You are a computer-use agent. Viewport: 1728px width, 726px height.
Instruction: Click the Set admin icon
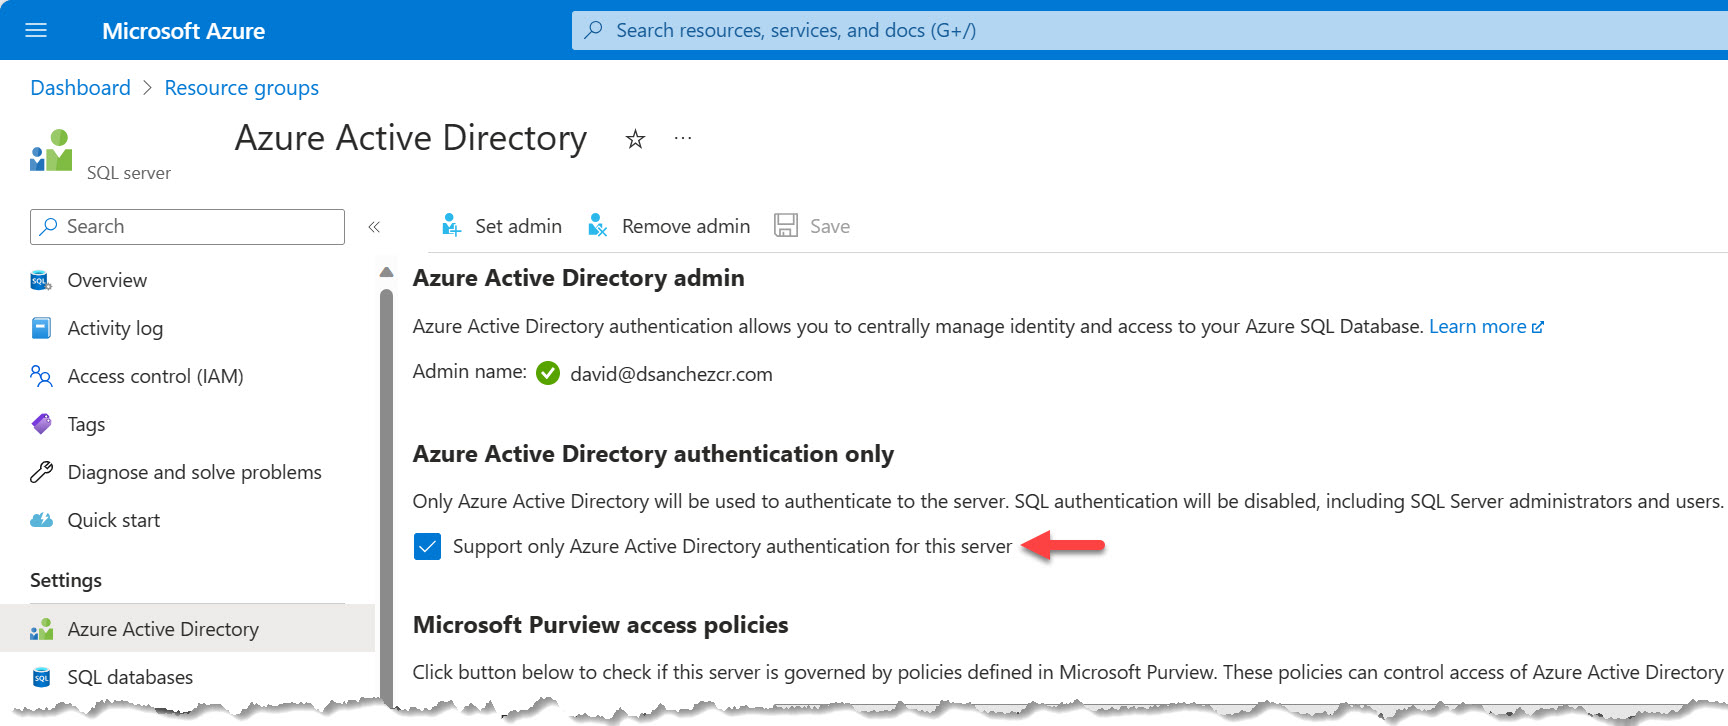point(452,226)
